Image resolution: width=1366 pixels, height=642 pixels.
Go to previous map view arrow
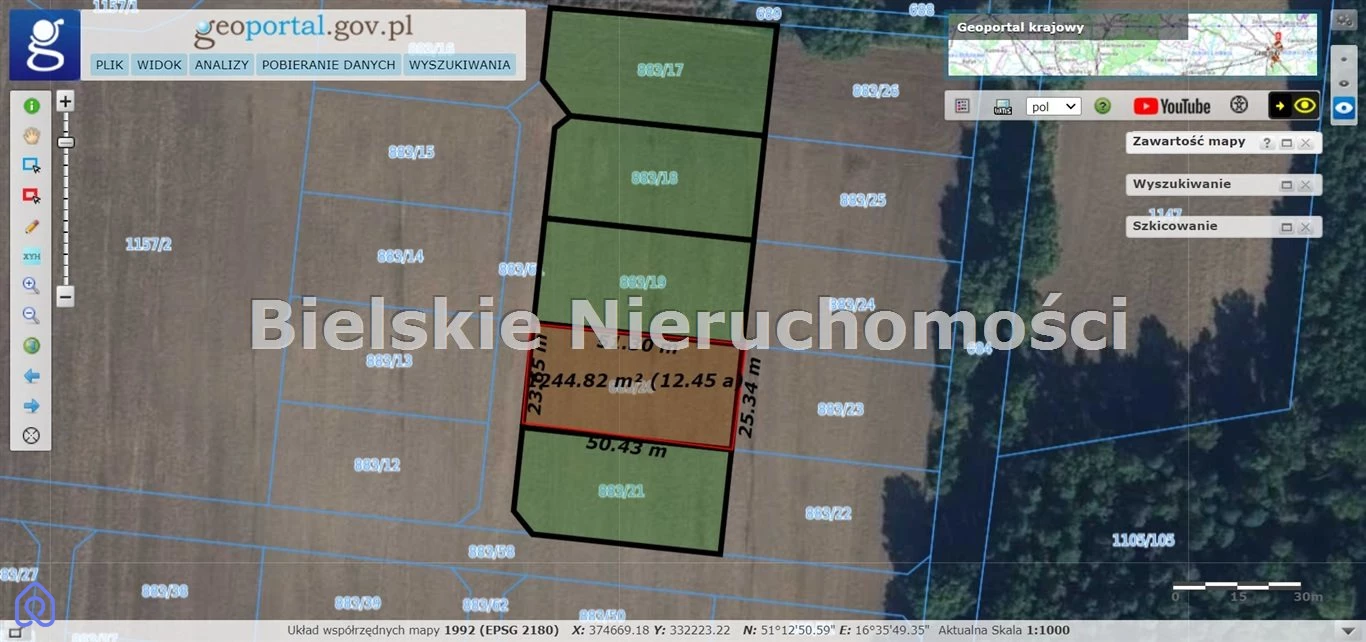pos(31,376)
